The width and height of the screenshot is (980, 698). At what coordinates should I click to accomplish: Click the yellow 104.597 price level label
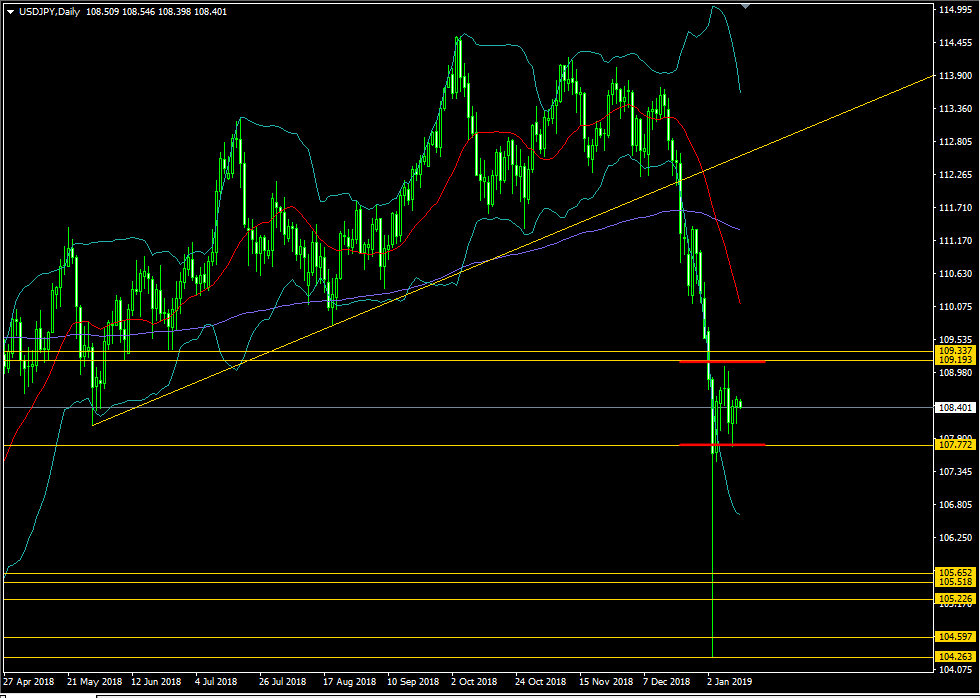coord(955,637)
